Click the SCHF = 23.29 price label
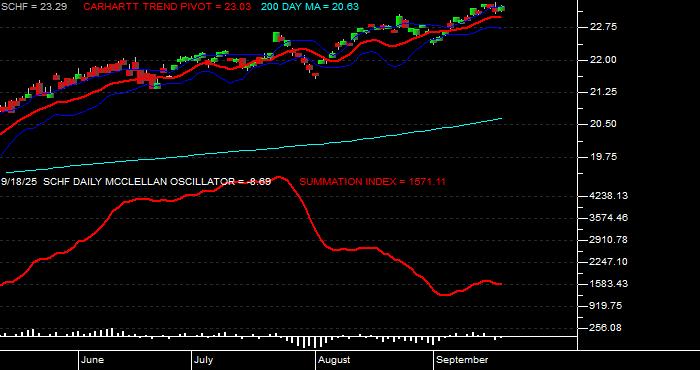700x370 pixels. tap(34, 7)
